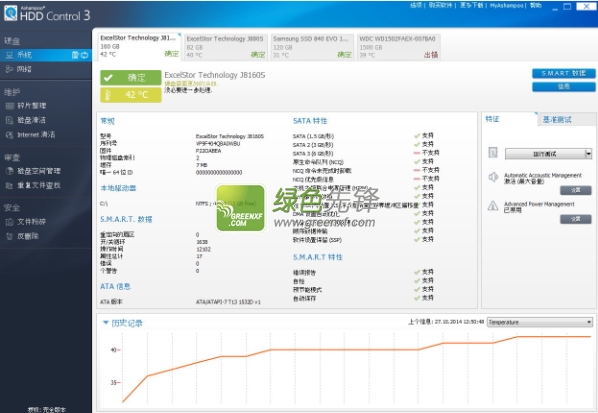Click the speaker icon for Acoustic Management
This screenshot has width=598, height=413.
493,177
